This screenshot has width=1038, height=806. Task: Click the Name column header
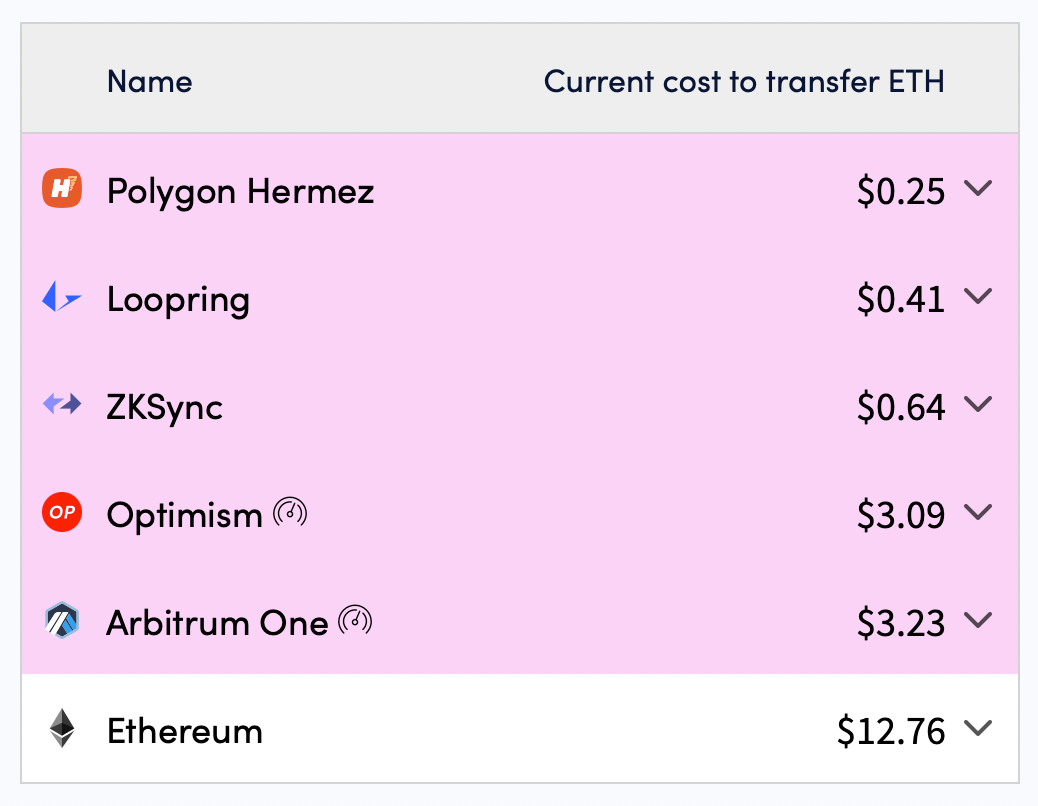[149, 81]
